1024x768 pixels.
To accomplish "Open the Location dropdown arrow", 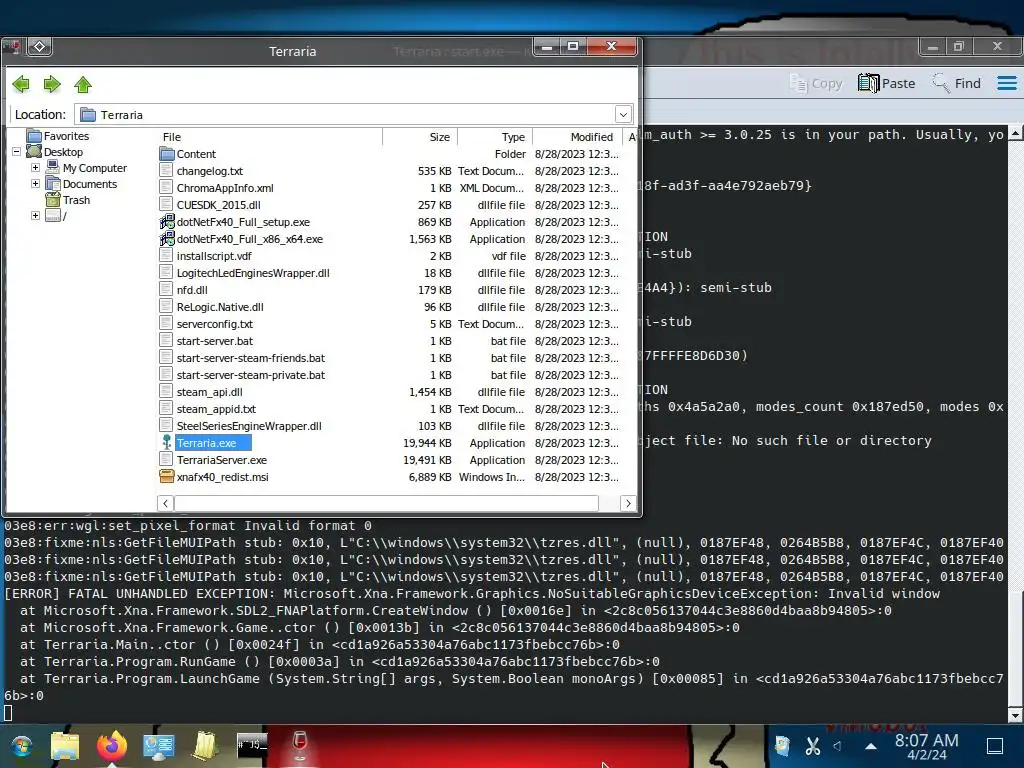I will (x=623, y=114).
